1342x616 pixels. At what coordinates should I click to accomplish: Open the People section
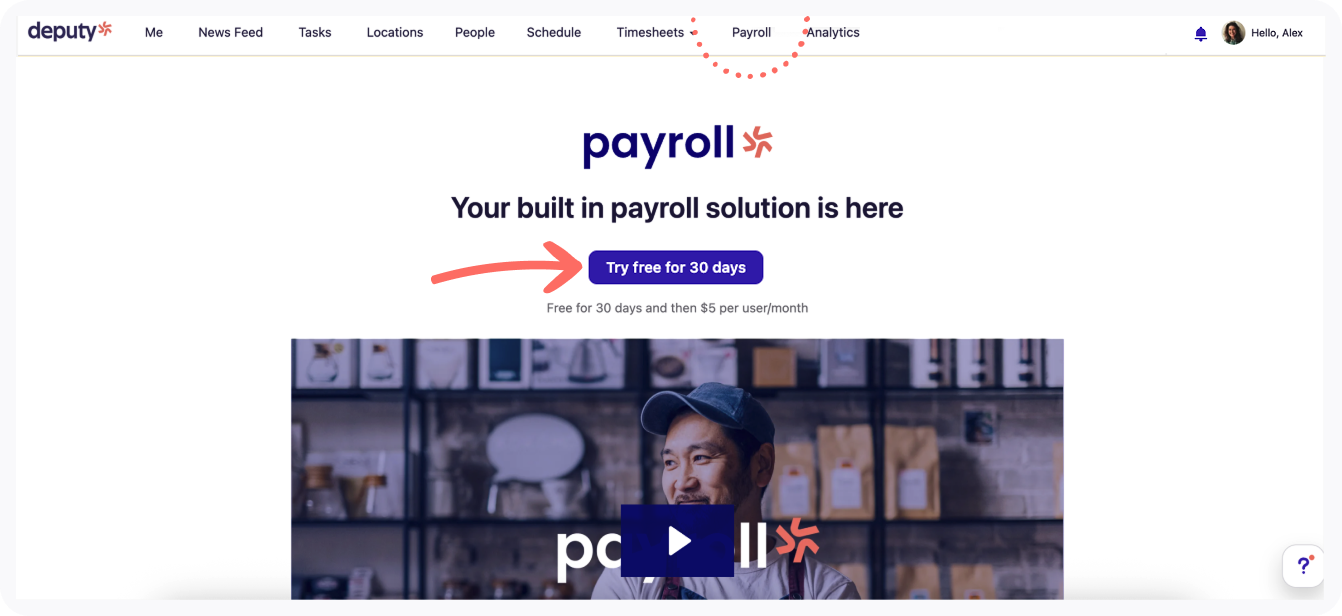475,32
